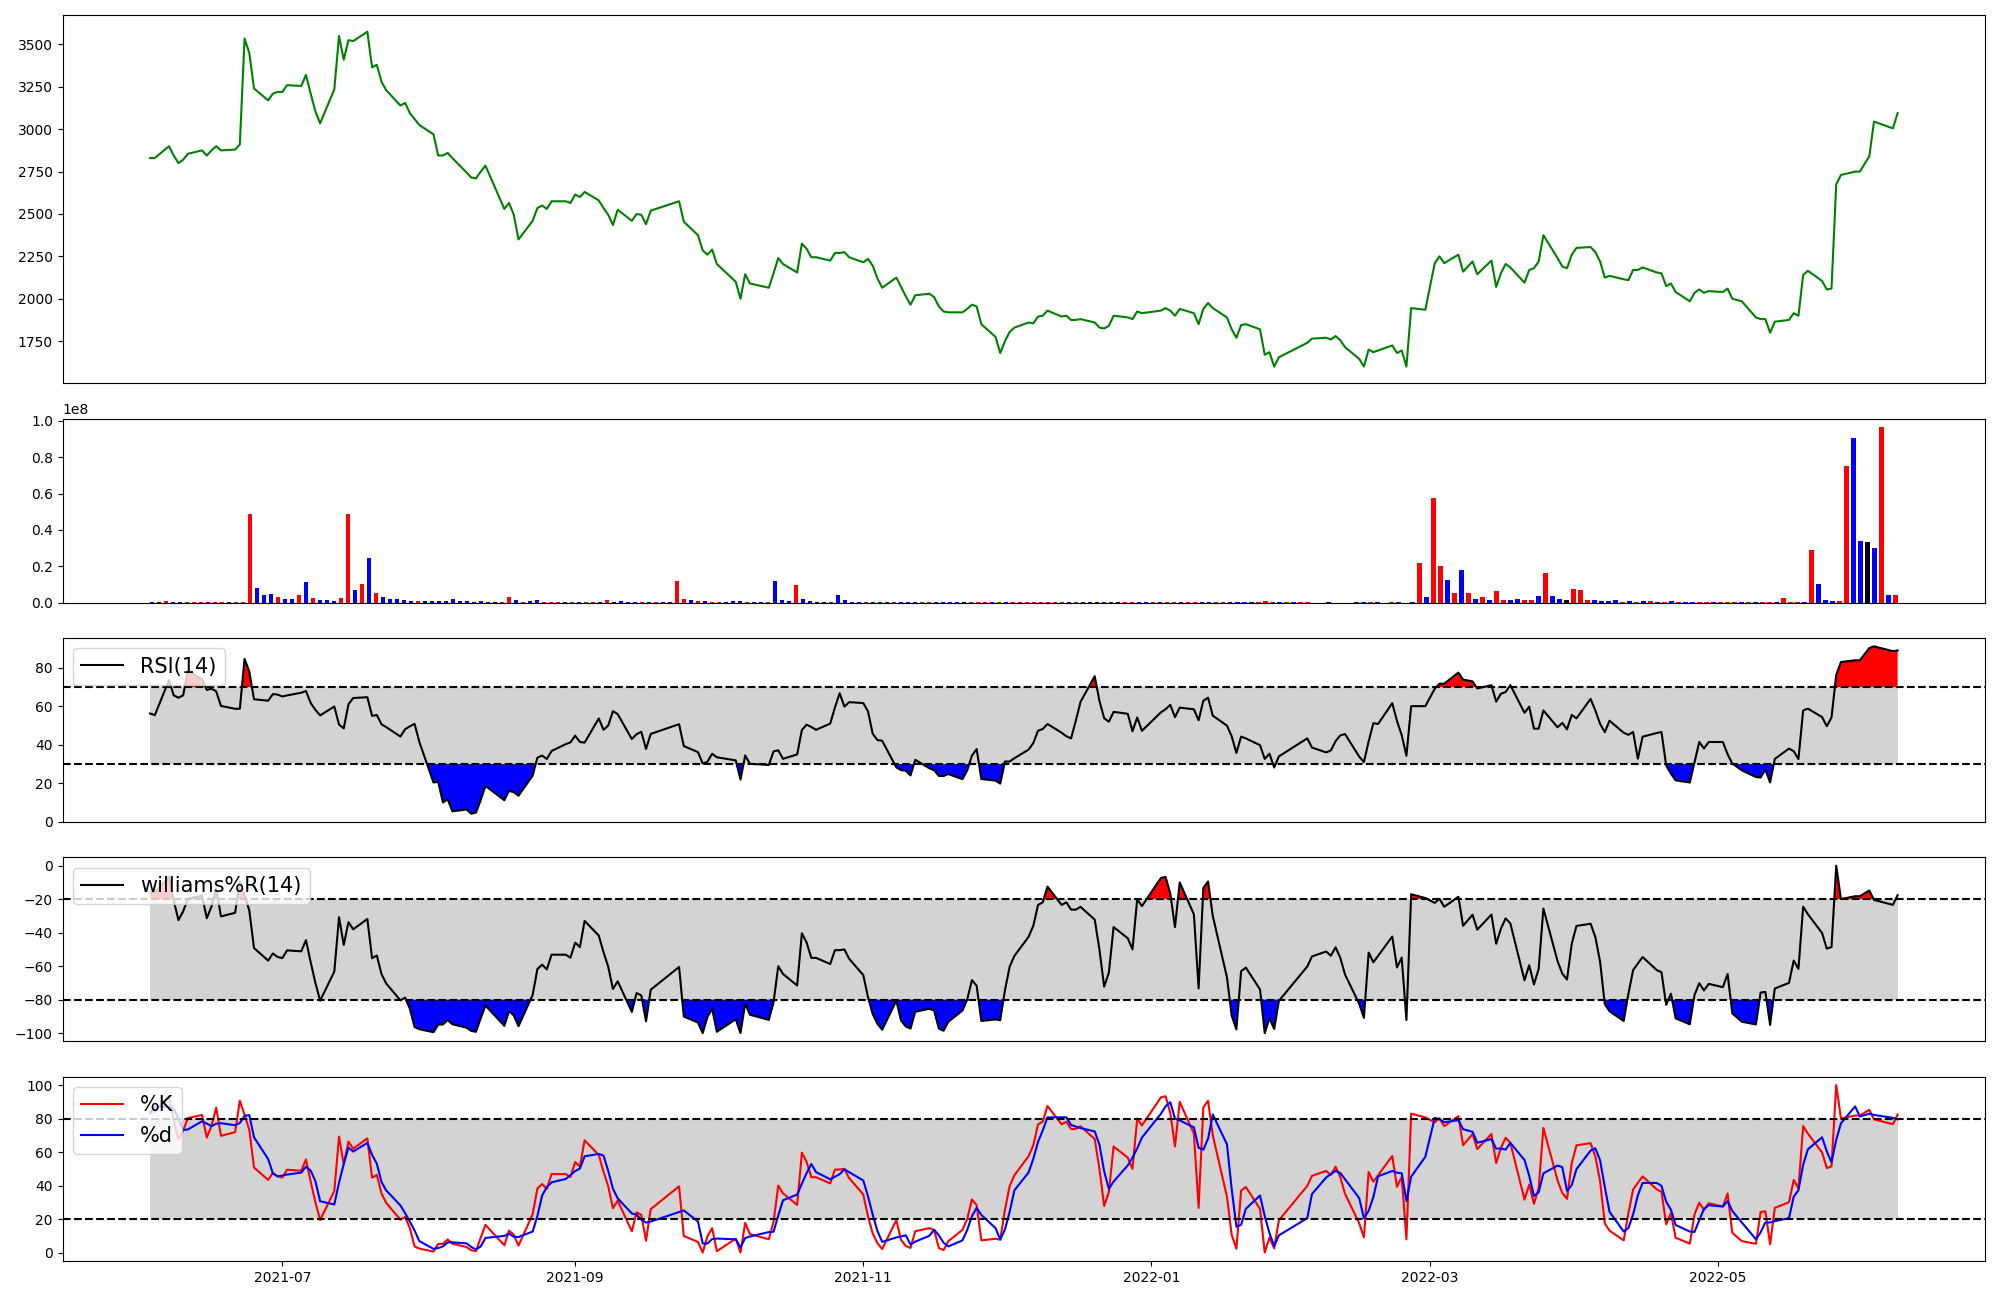Click the RSI(14) legend label
The width and height of the screenshot is (2000, 1300).
point(177,667)
